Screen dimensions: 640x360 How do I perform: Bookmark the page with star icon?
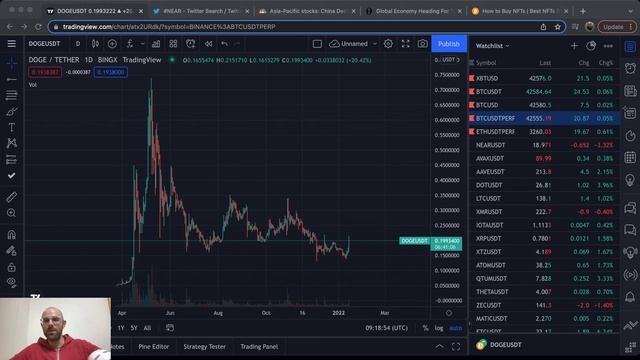(558, 27)
